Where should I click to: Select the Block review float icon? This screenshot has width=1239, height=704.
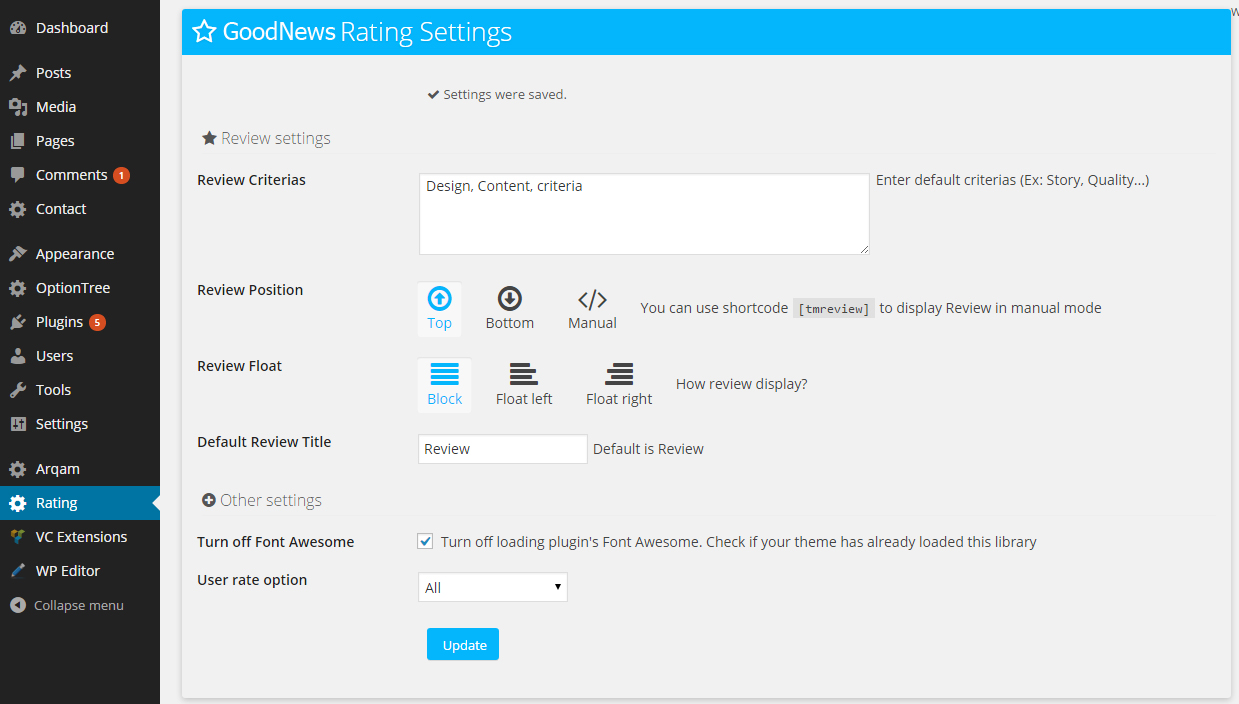point(444,374)
